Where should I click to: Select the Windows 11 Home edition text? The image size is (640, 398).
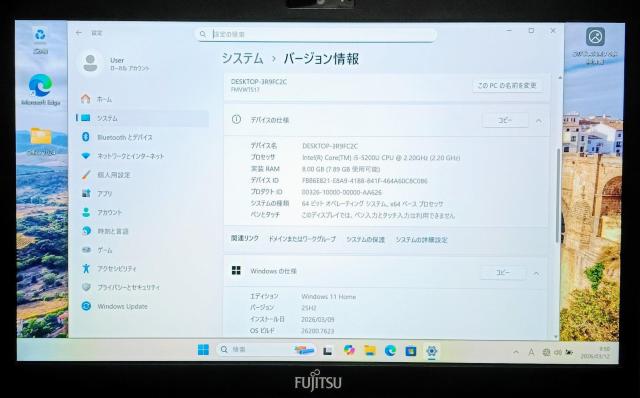(x=329, y=297)
